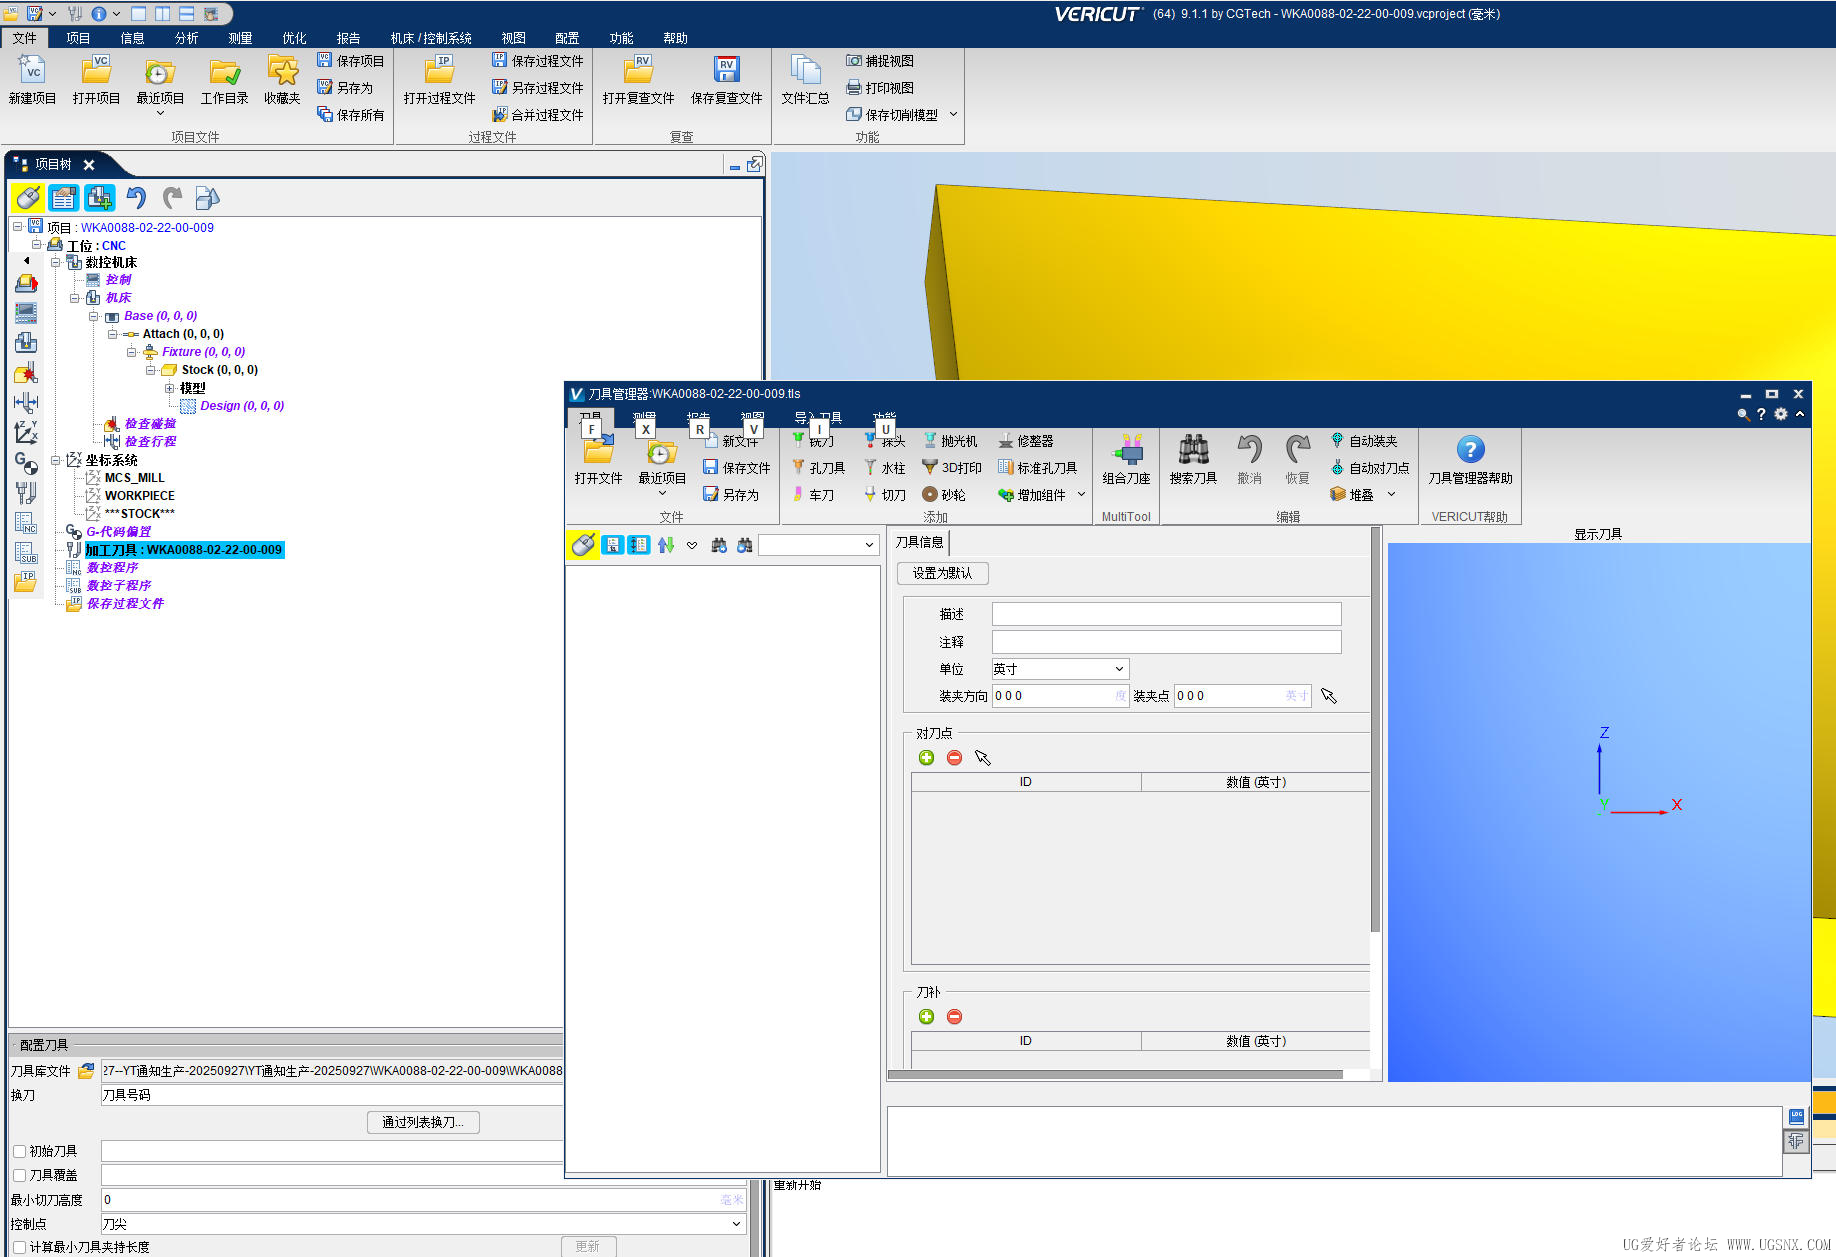Check 计算最小刀具夹持长度
This screenshot has height=1257, width=1836.
pos(19,1248)
